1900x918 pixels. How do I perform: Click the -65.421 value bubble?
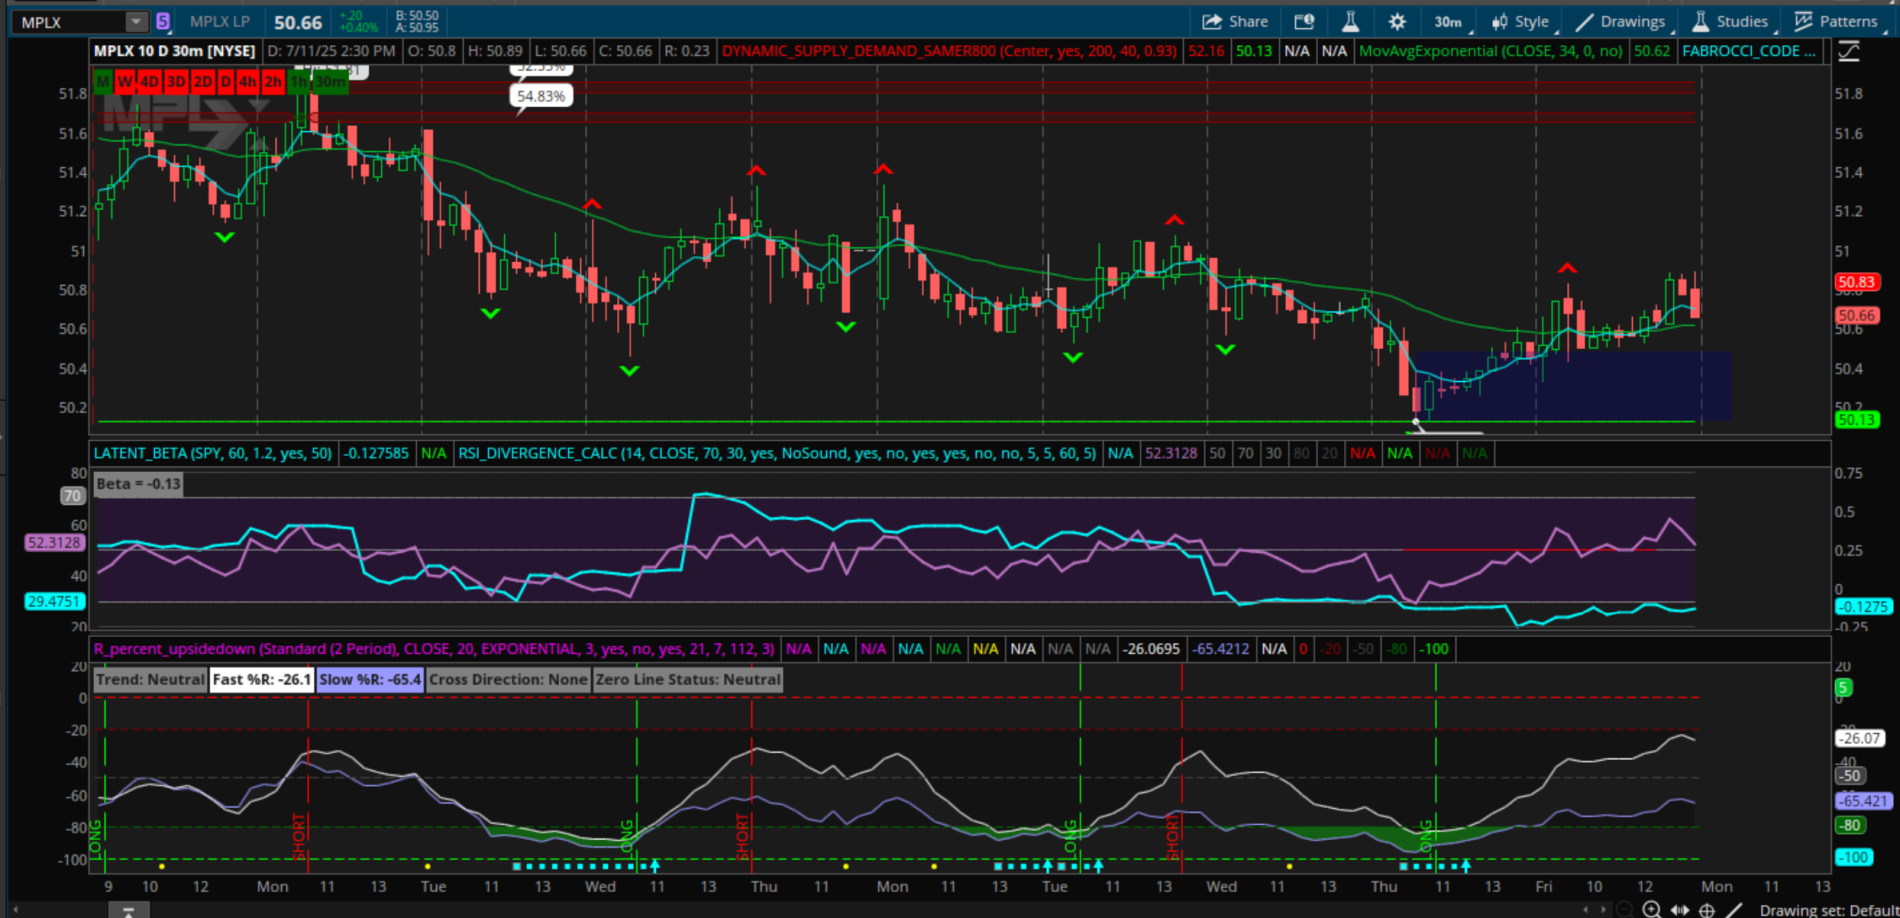click(x=1862, y=801)
